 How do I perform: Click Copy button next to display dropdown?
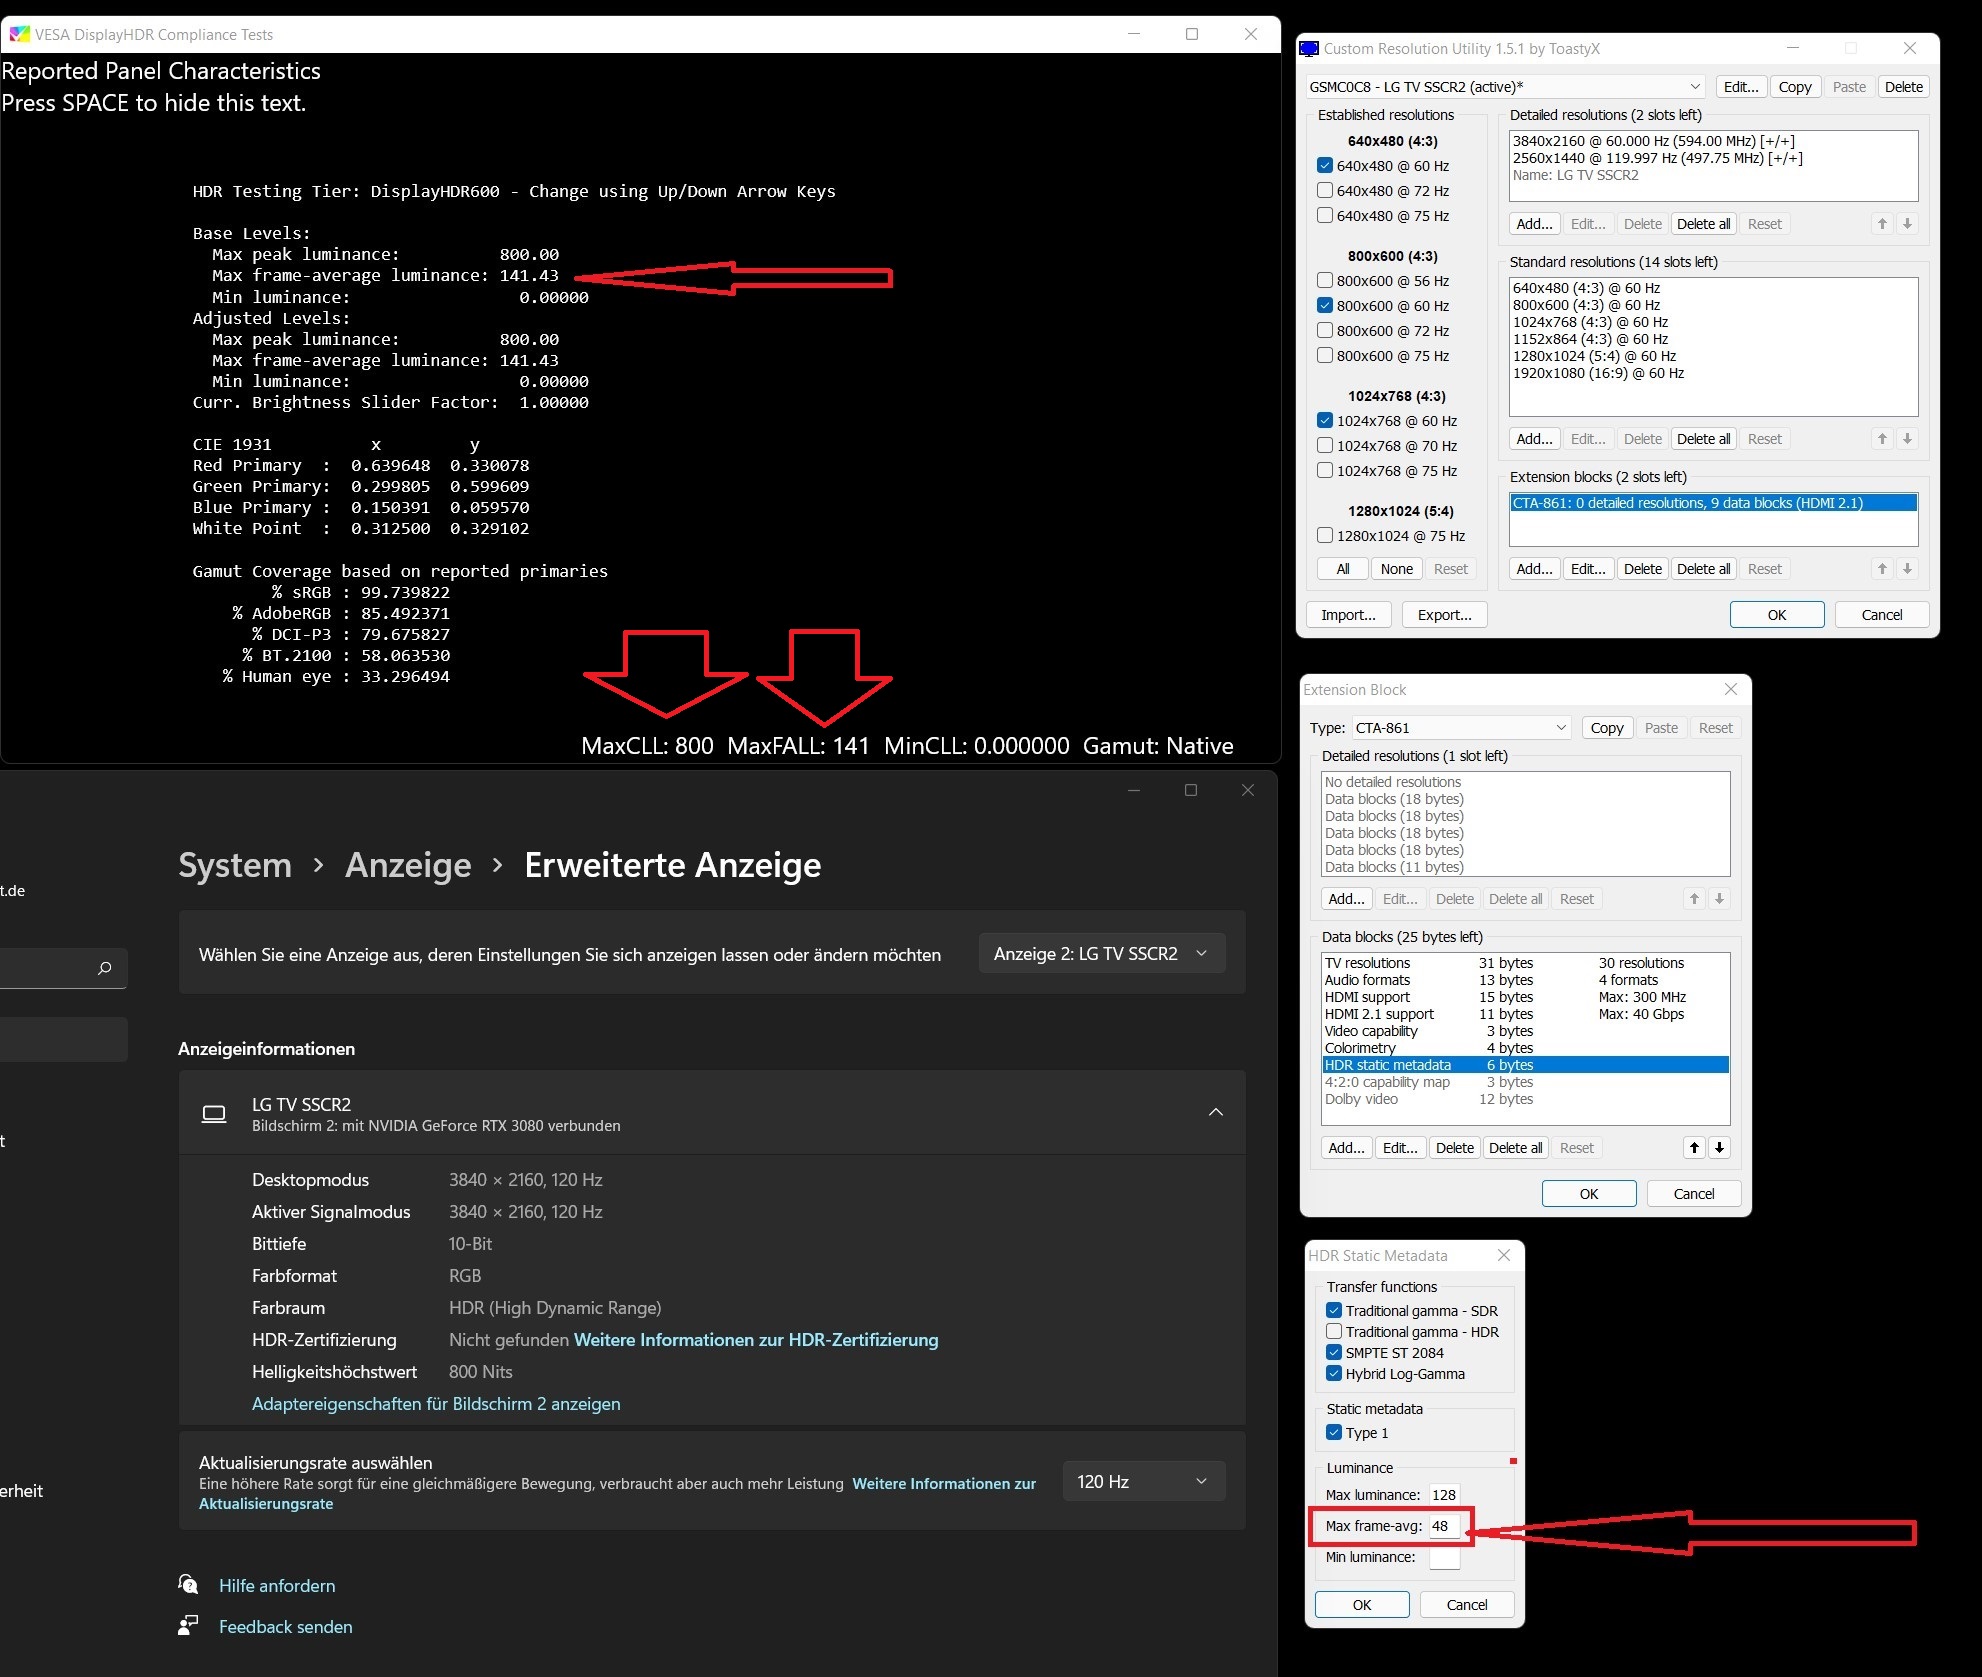point(1795,87)
